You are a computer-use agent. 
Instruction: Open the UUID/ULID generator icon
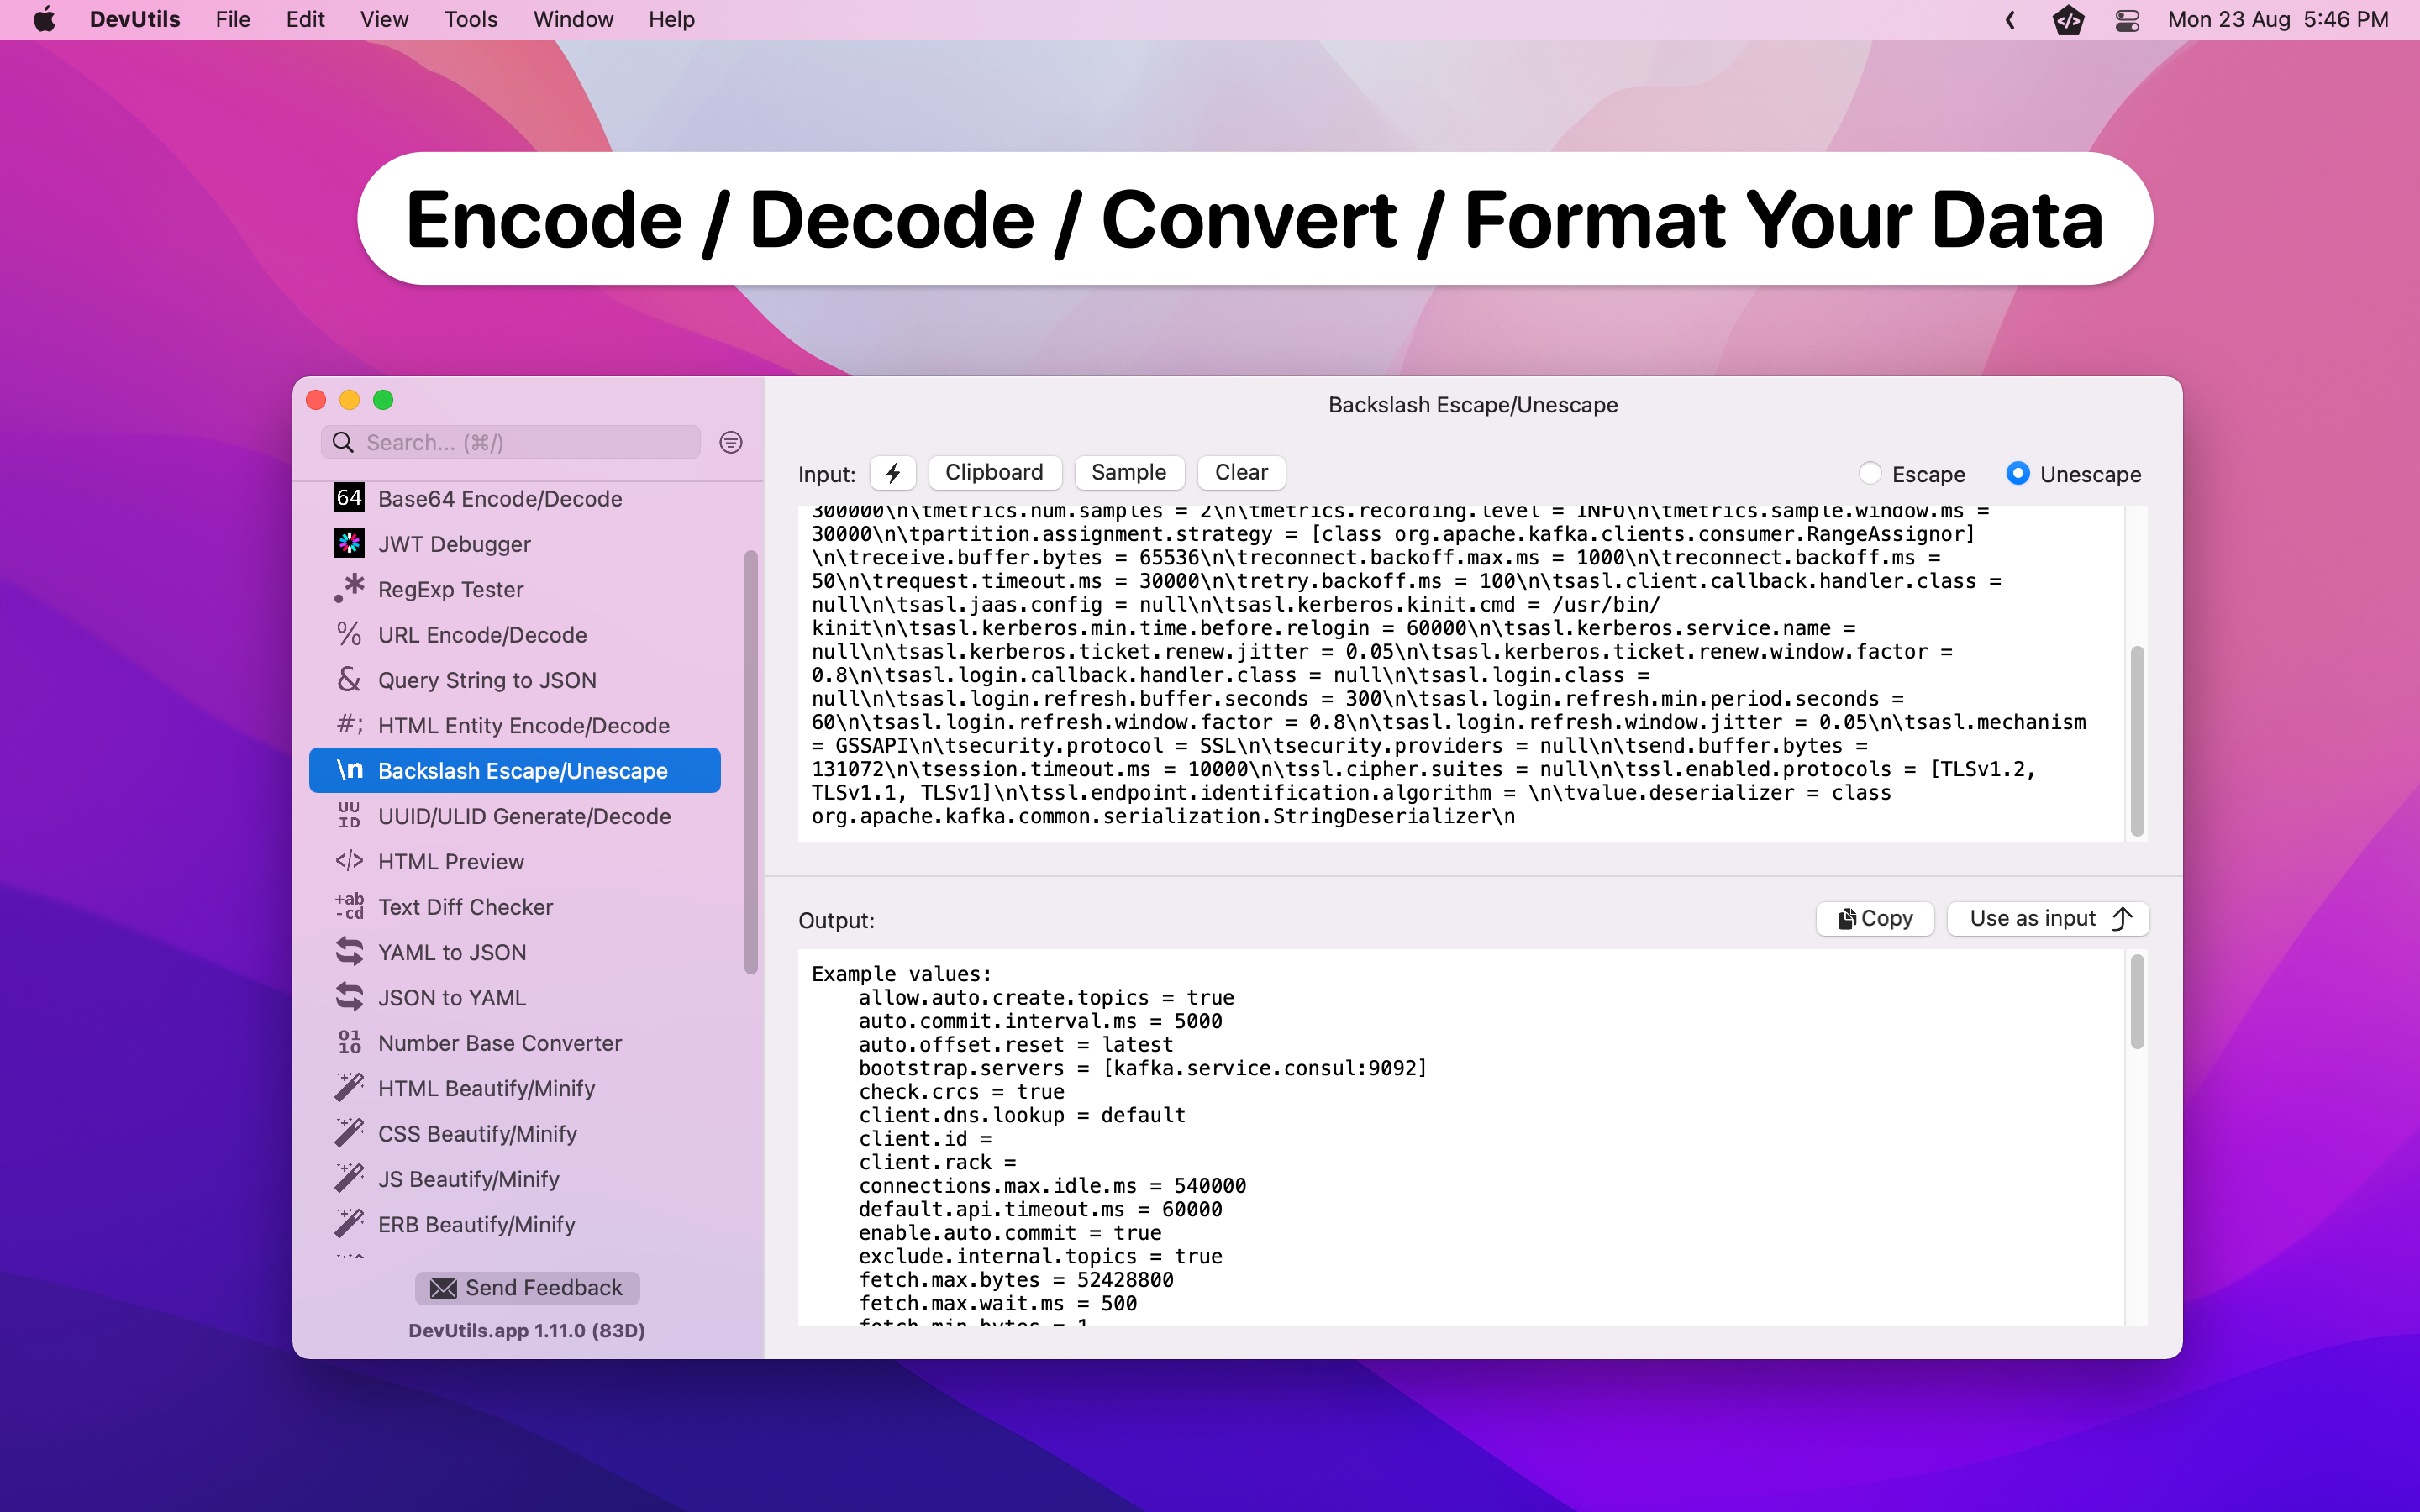pos(349,815)
